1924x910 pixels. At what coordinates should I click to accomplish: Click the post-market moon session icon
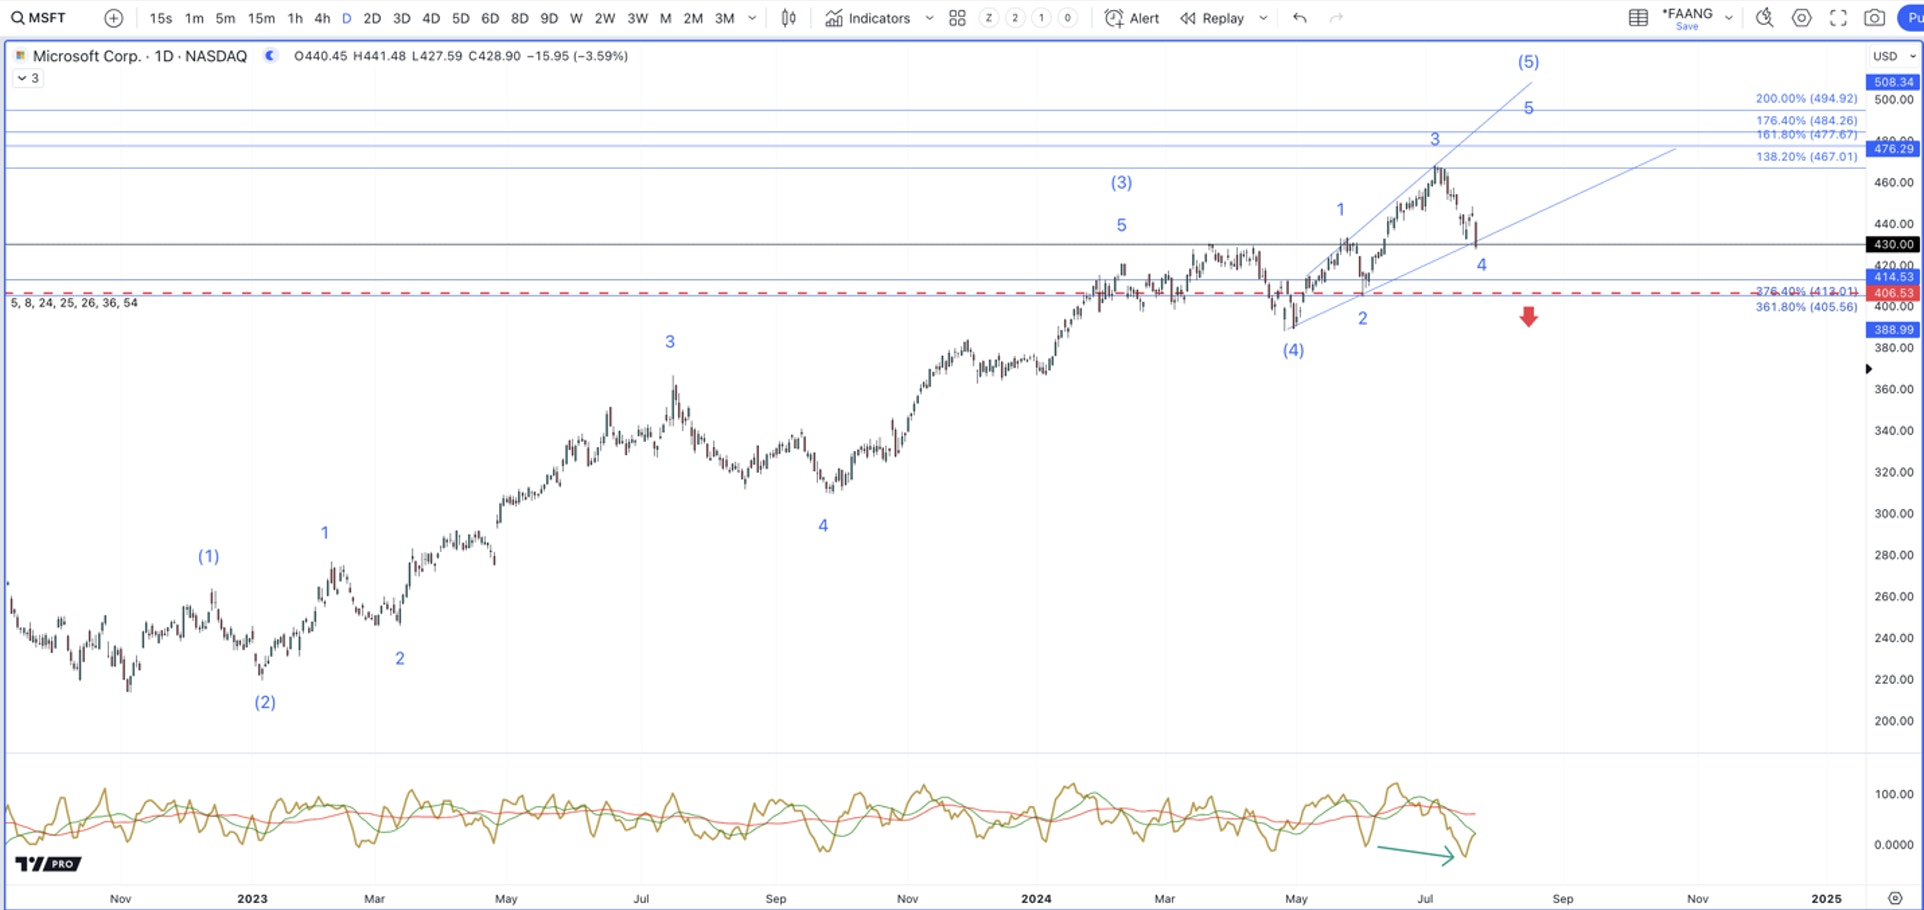click(270, 56)
